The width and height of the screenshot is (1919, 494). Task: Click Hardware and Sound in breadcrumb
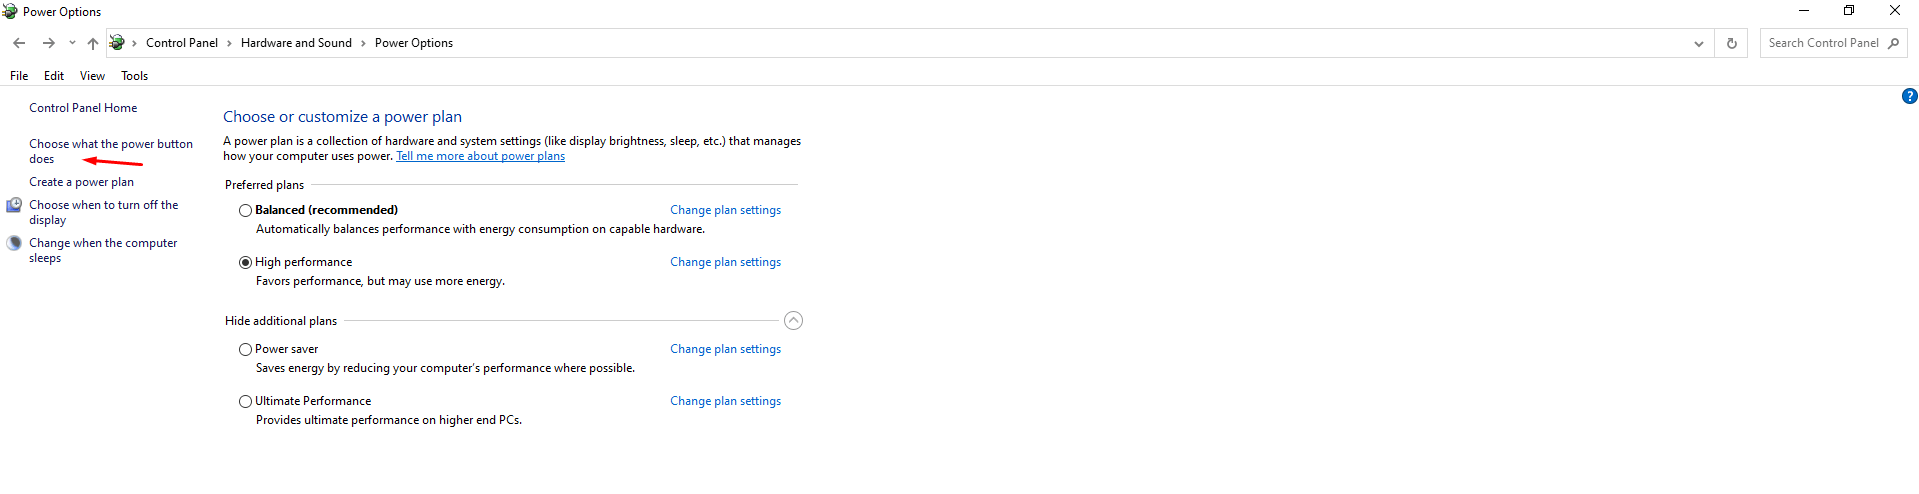coord(296,43)
